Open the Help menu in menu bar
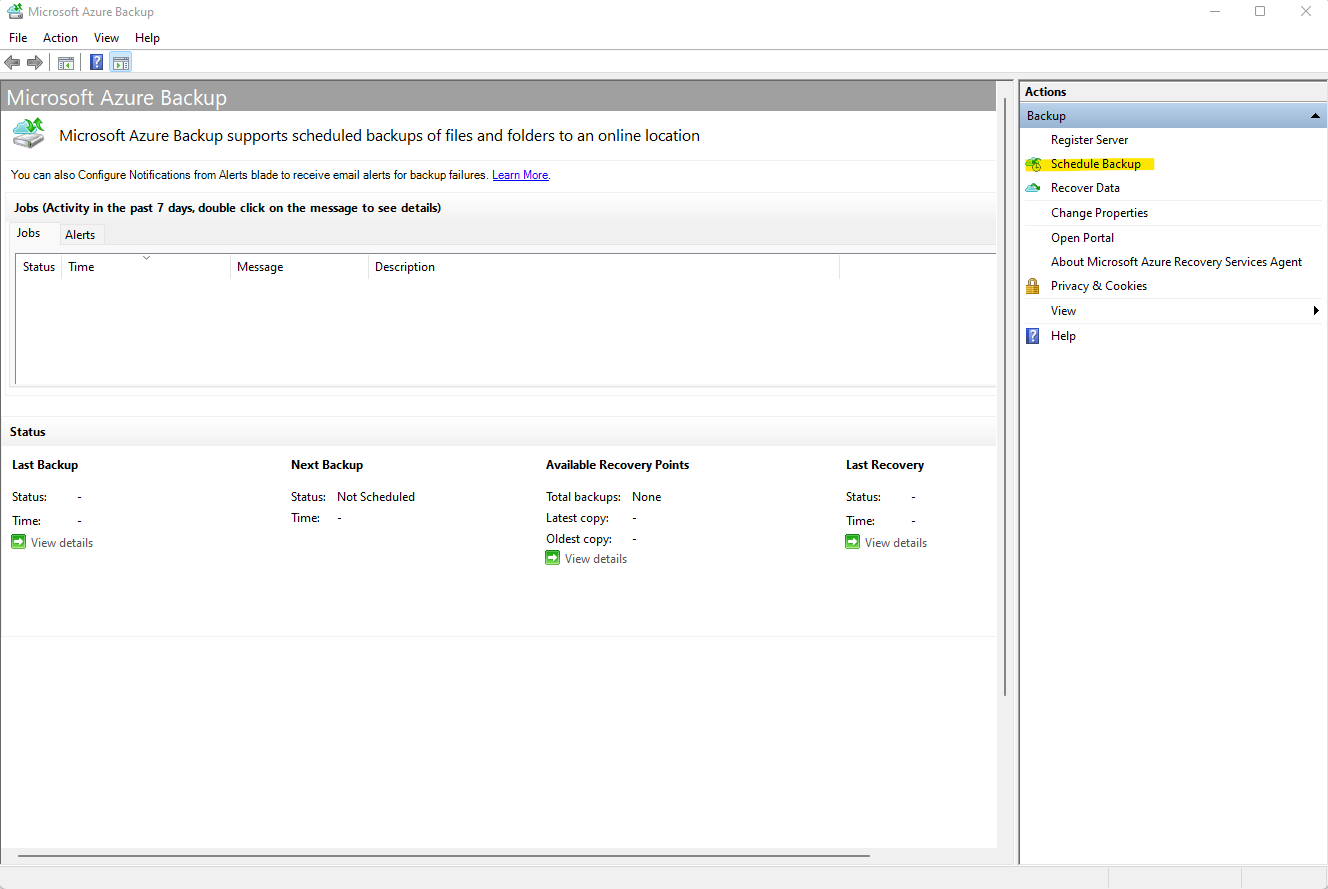Screen dimensions: 1328x889 pyautogui.click(x=147, y=38)
